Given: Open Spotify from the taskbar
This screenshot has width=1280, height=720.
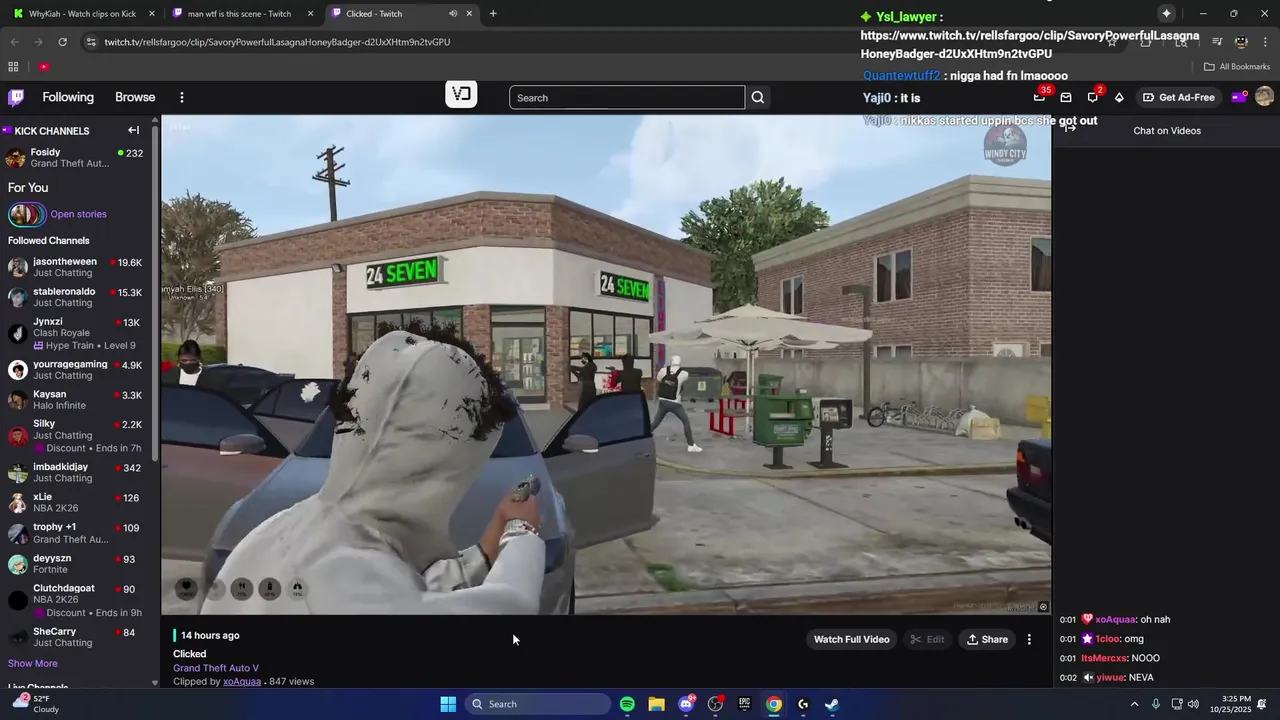Looking at the screenshot, I should point(627,704).
